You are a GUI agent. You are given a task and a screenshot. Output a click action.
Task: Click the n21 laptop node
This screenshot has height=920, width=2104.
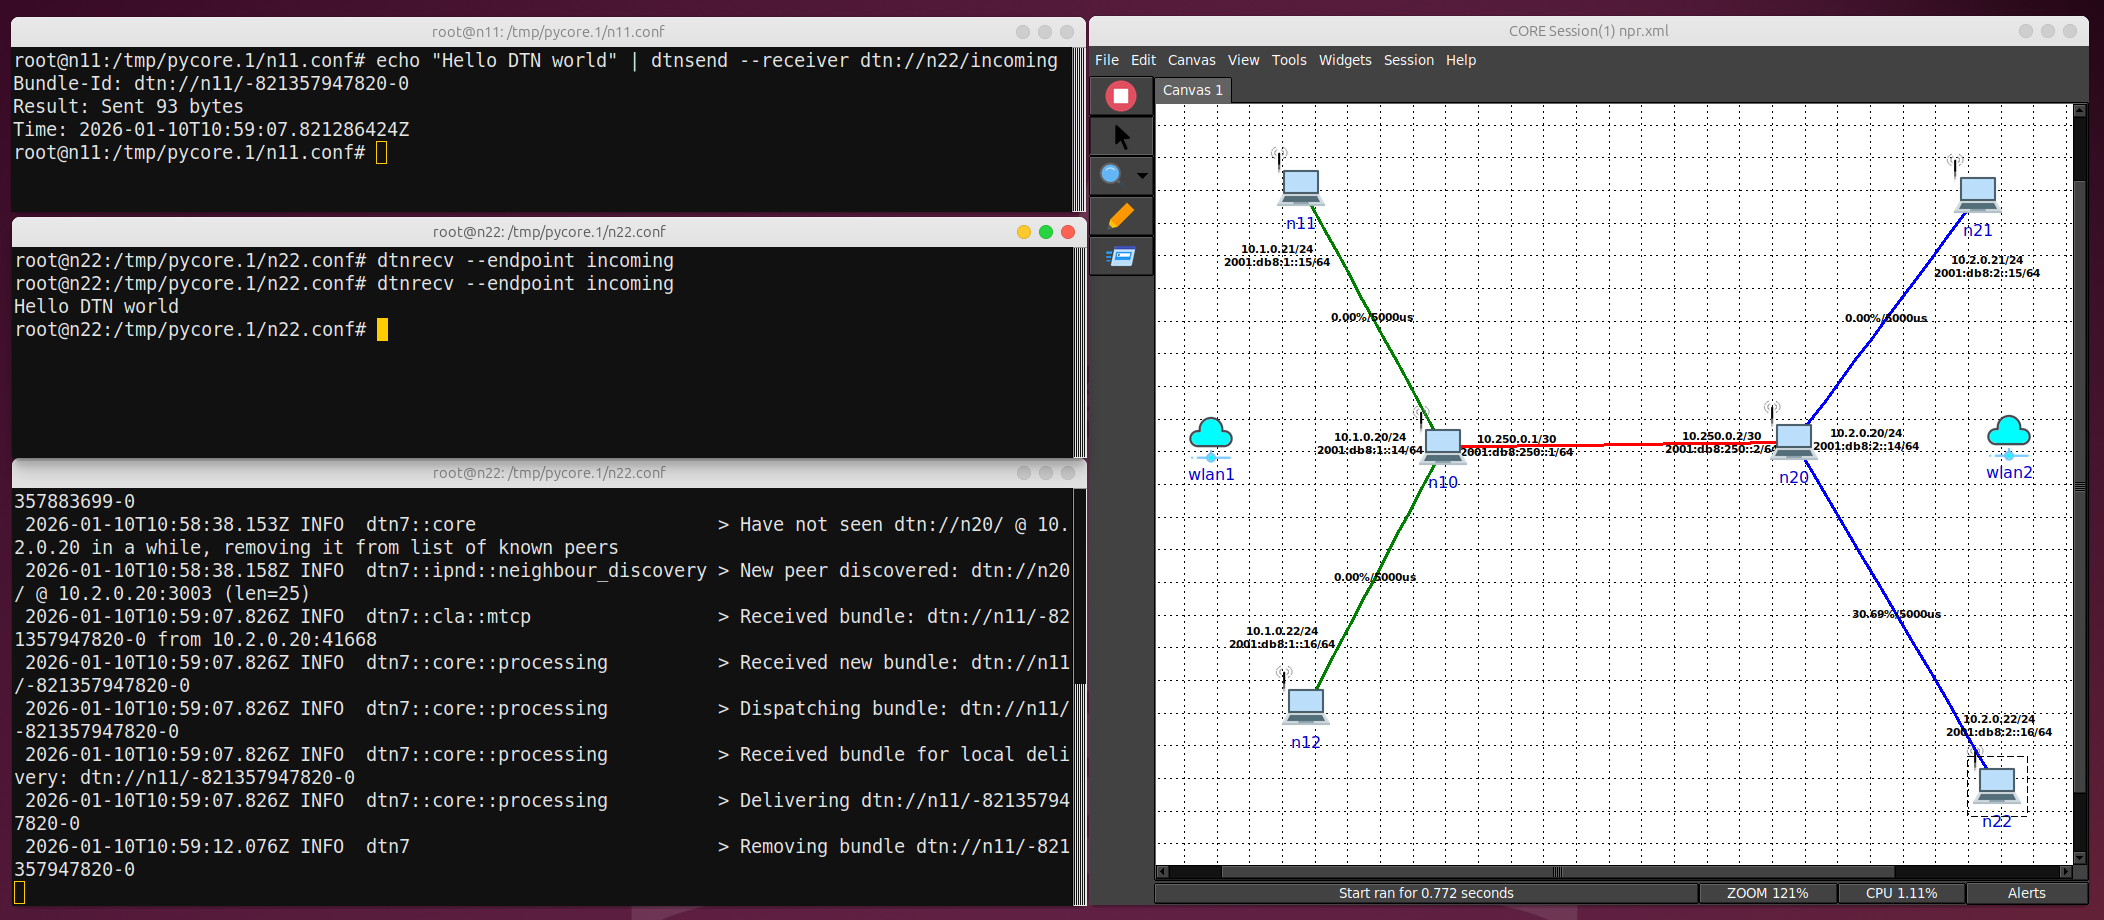(x=1977, y=193)
